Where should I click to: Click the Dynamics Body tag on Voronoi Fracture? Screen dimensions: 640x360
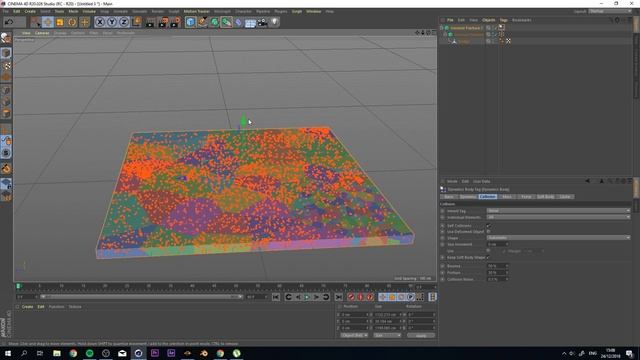coord(502,28)
